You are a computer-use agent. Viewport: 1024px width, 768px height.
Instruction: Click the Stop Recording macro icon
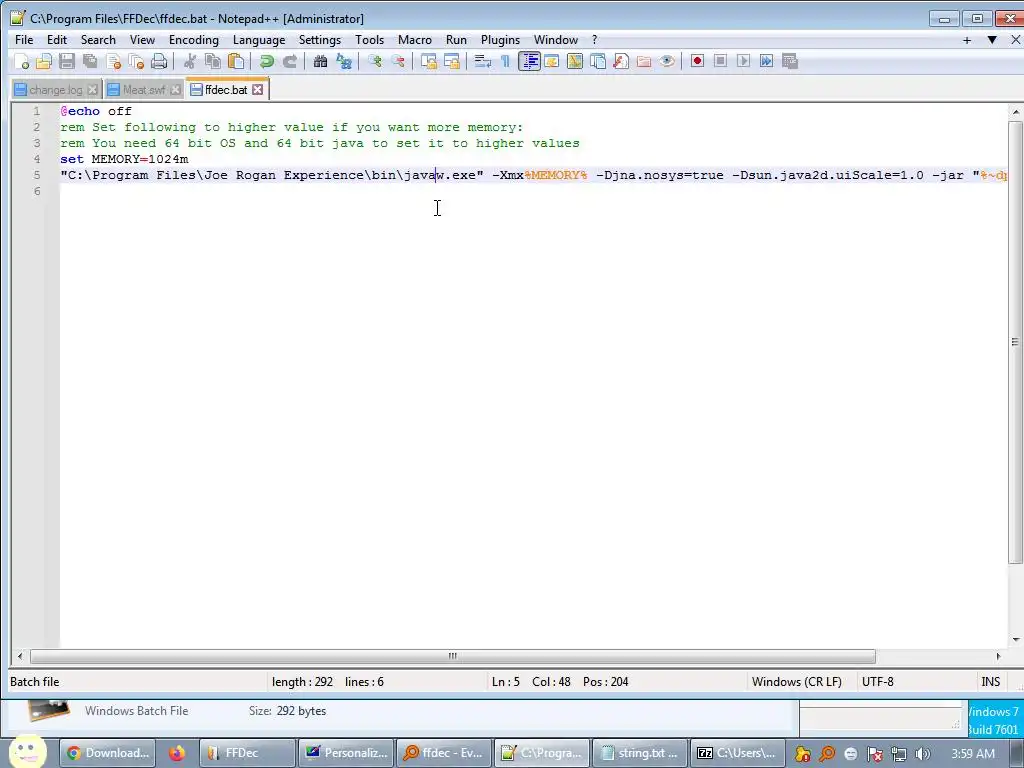(720, 61)
